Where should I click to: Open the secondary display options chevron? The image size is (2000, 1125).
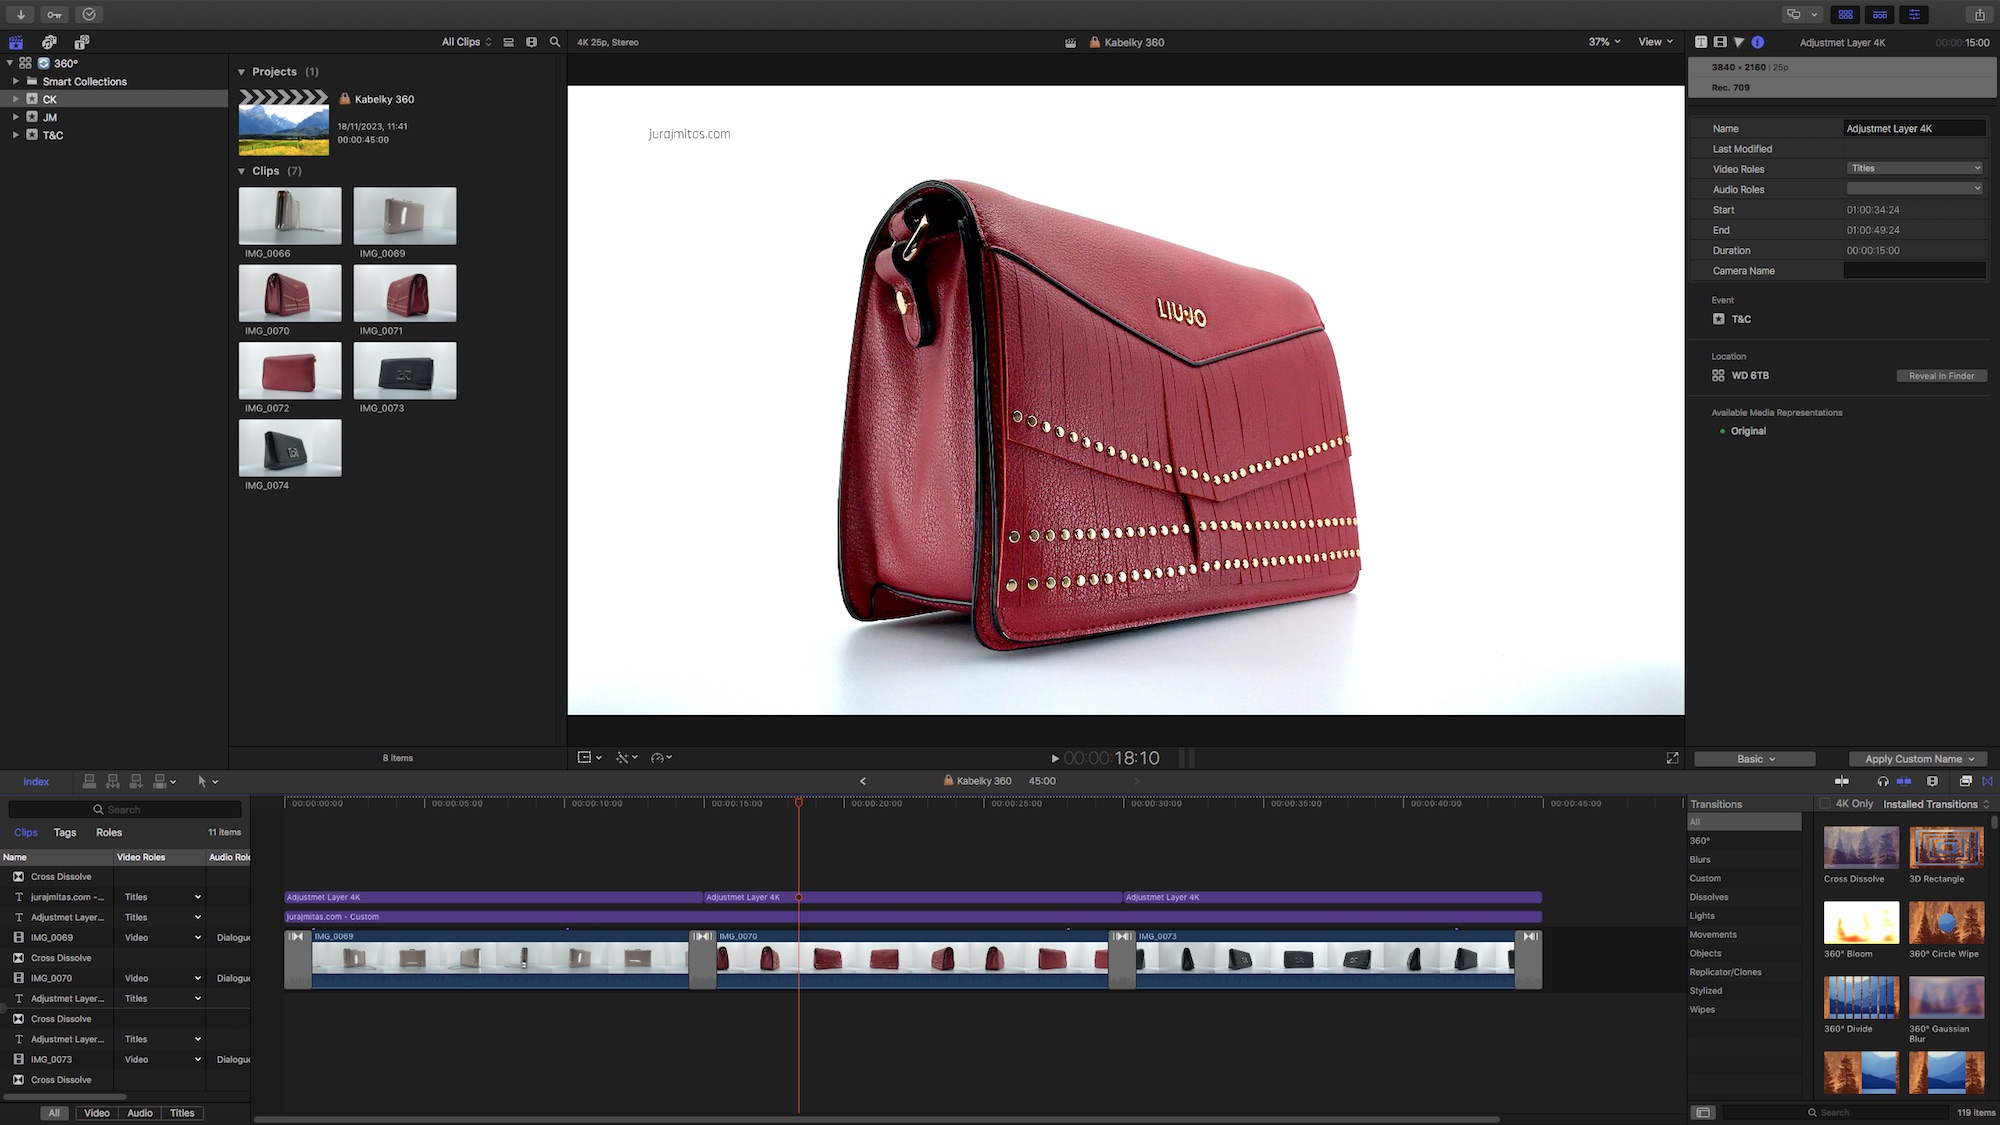pyautogui.click(x=1814, y=14)
